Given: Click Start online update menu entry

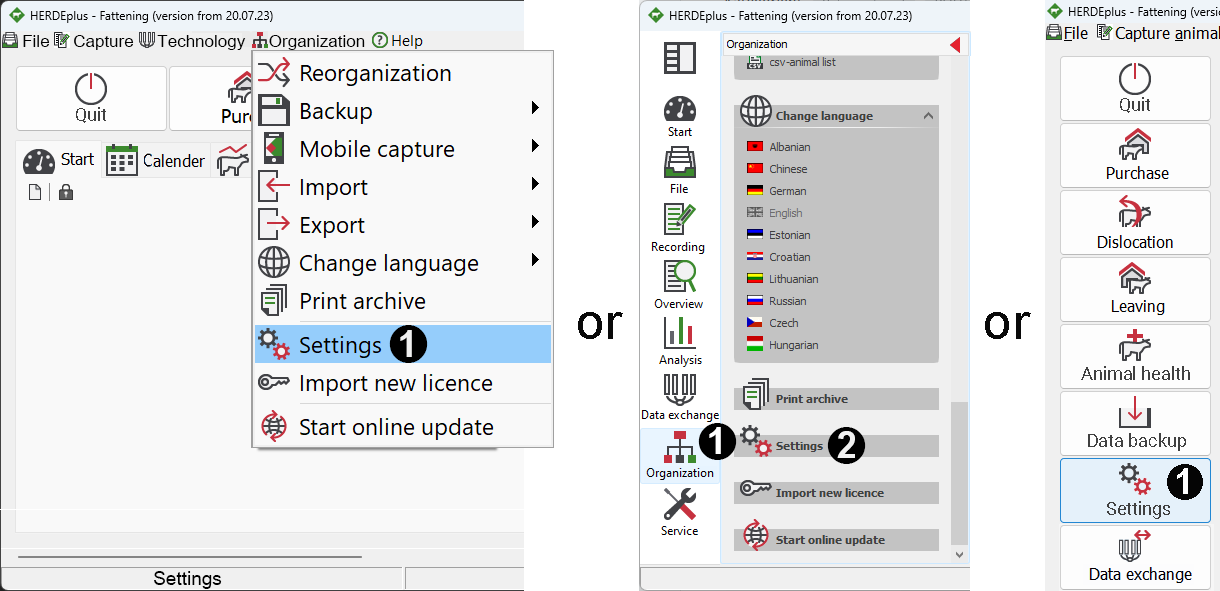Looking at the screenshot, I should tap(395, 427).
